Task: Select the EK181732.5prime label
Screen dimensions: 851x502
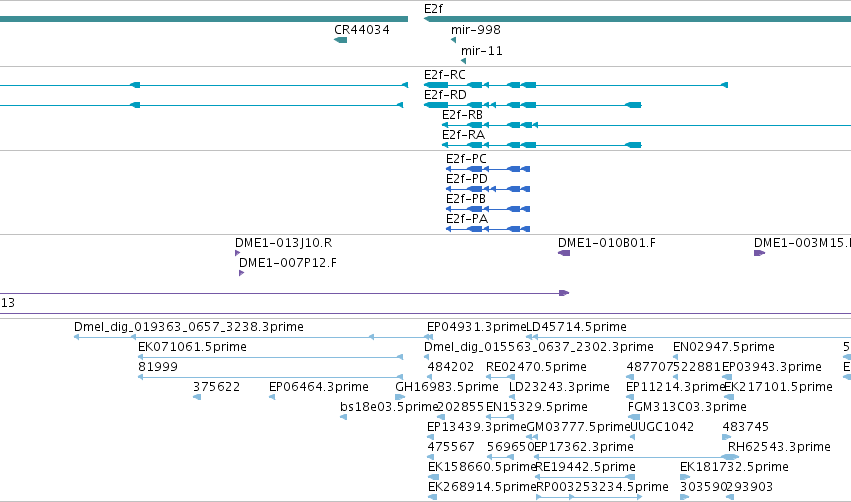Action: click(x=734, y=468)
